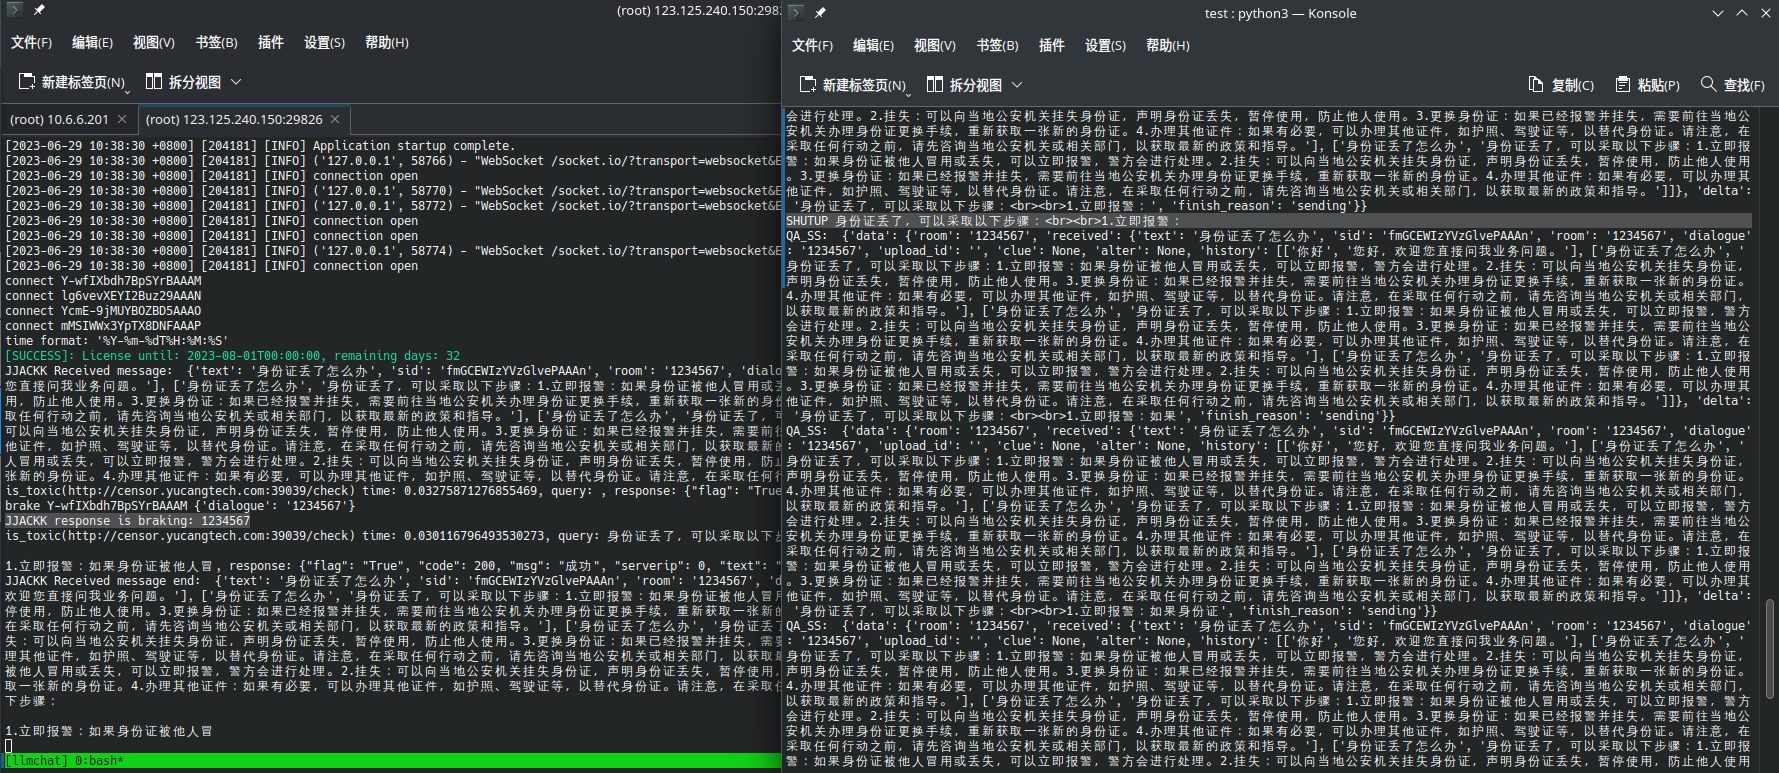The image size is (1779, 773).
Task: Open 帮助(H) menu in left Konsole window
Action: 386,42
